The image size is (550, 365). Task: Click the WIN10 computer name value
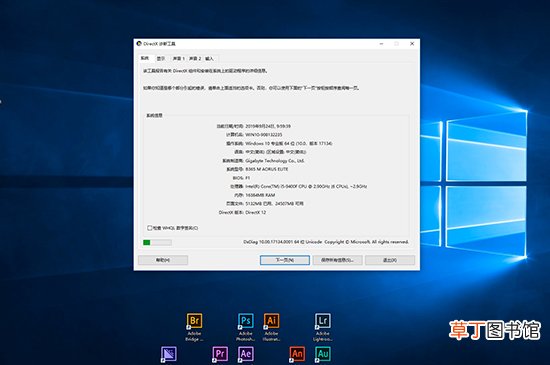point(263,135)
